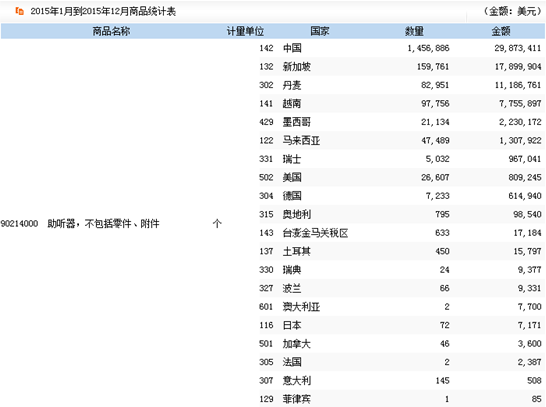Image resolution: width=546 pixels, height=407 pixels.
Task: Click the 计量单位 column header
Action: [x=245, y=31]
